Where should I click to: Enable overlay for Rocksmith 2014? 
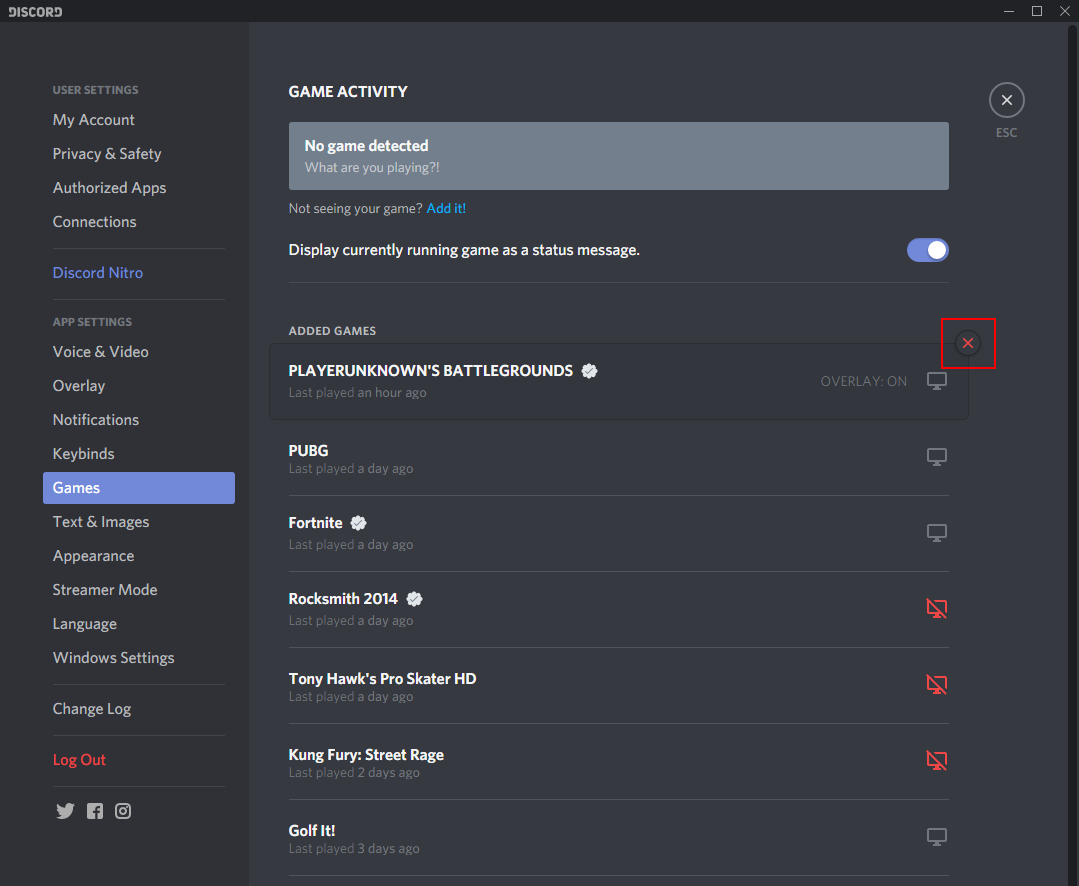coord(936,609)
